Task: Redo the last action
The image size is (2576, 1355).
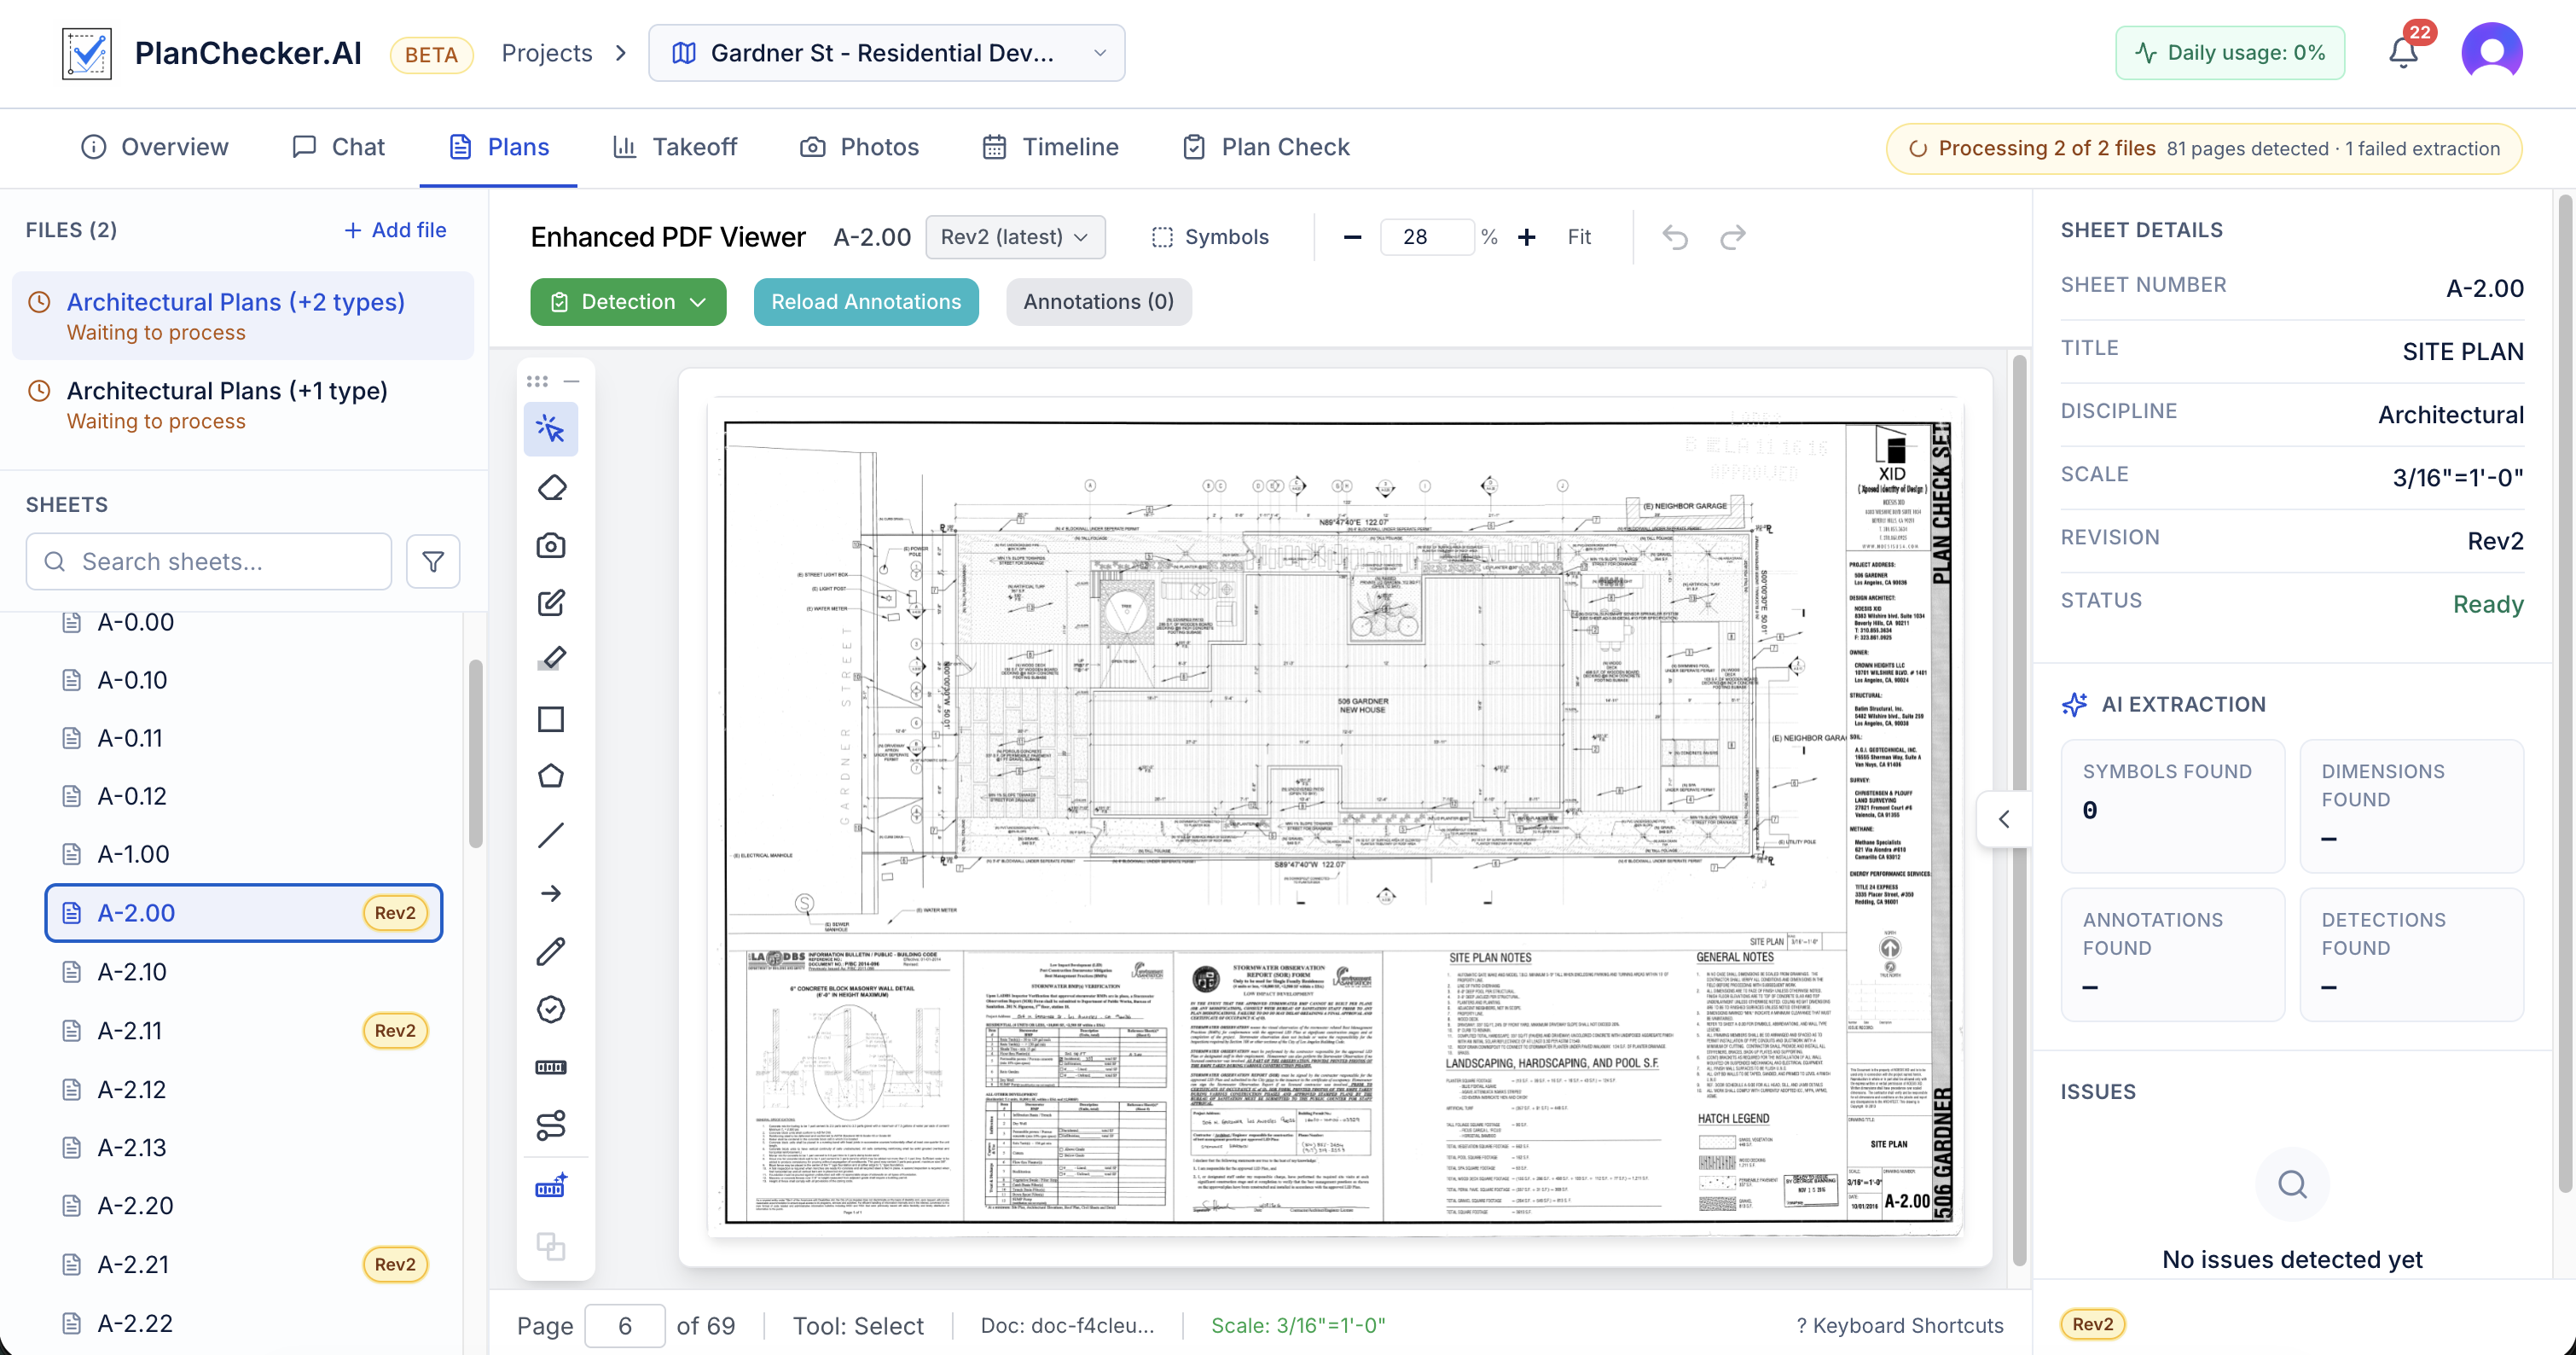Action: (1733, 237)
